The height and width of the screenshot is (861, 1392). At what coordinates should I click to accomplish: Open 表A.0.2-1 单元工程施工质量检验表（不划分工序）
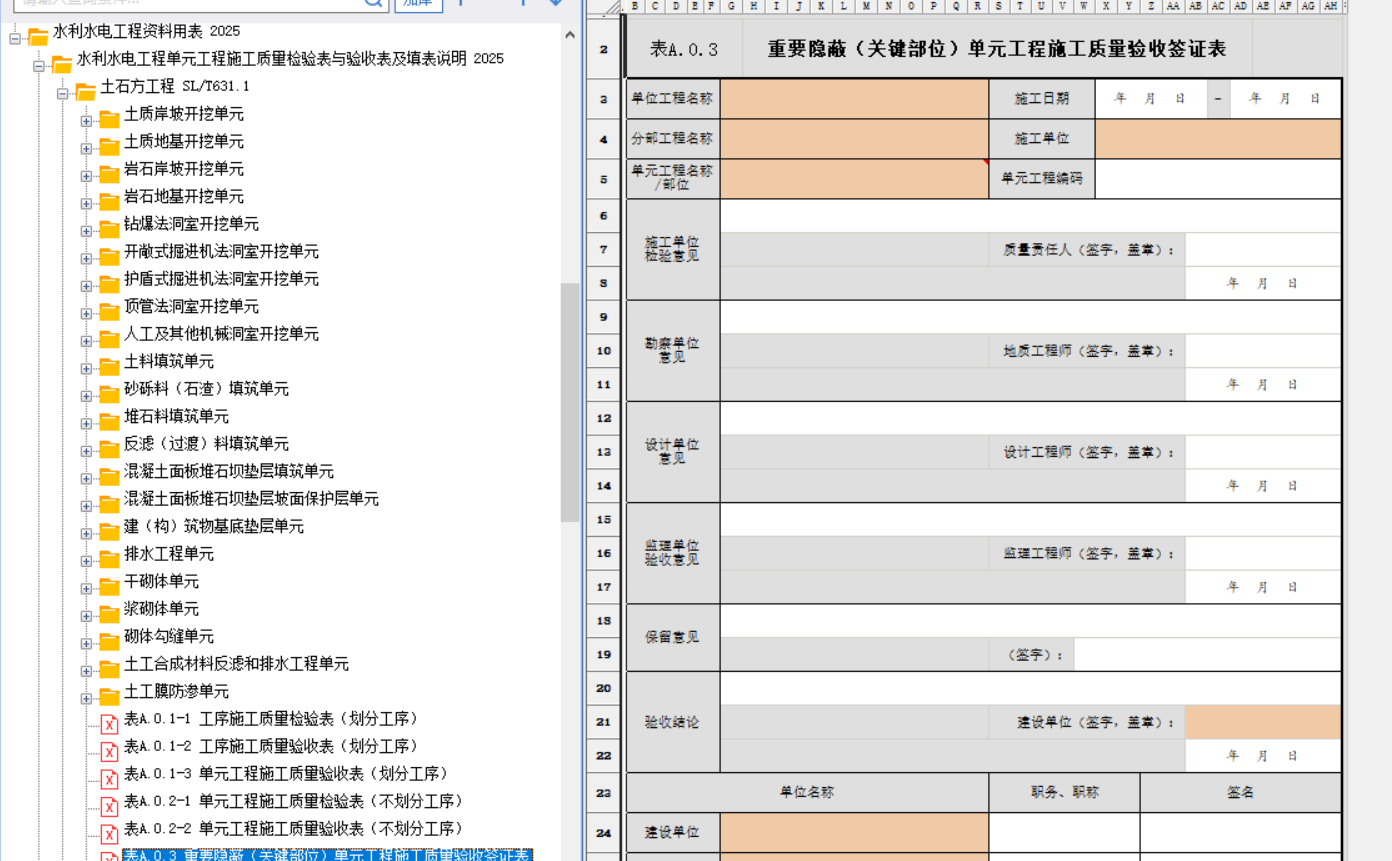click(x=293, y=801)
